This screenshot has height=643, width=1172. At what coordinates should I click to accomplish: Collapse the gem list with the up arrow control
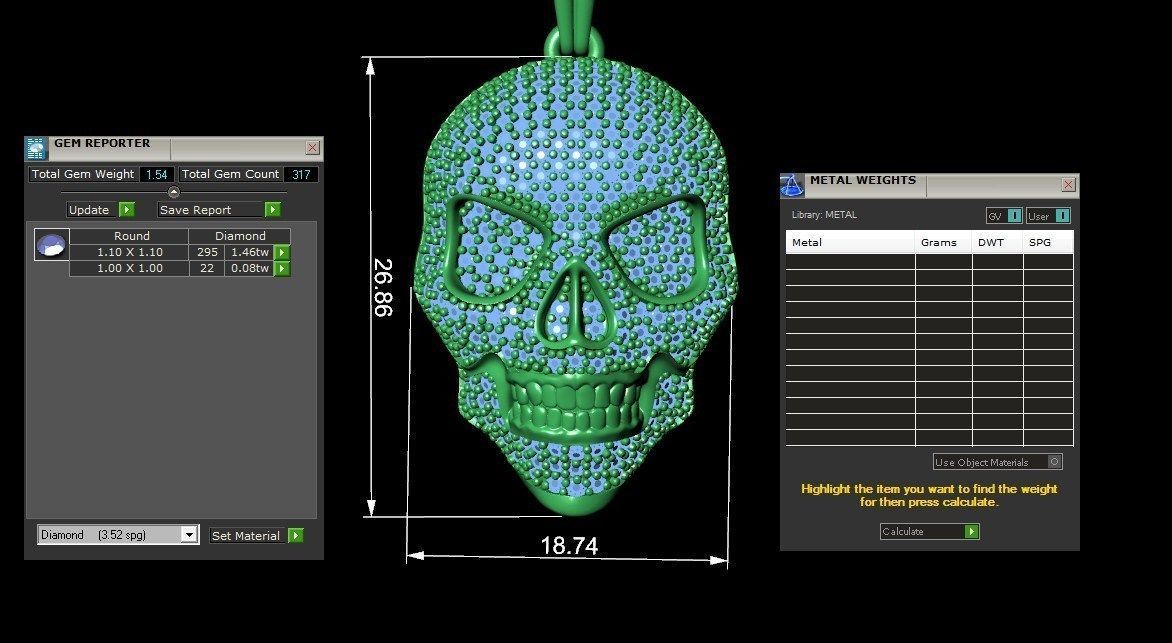(174, 191)
